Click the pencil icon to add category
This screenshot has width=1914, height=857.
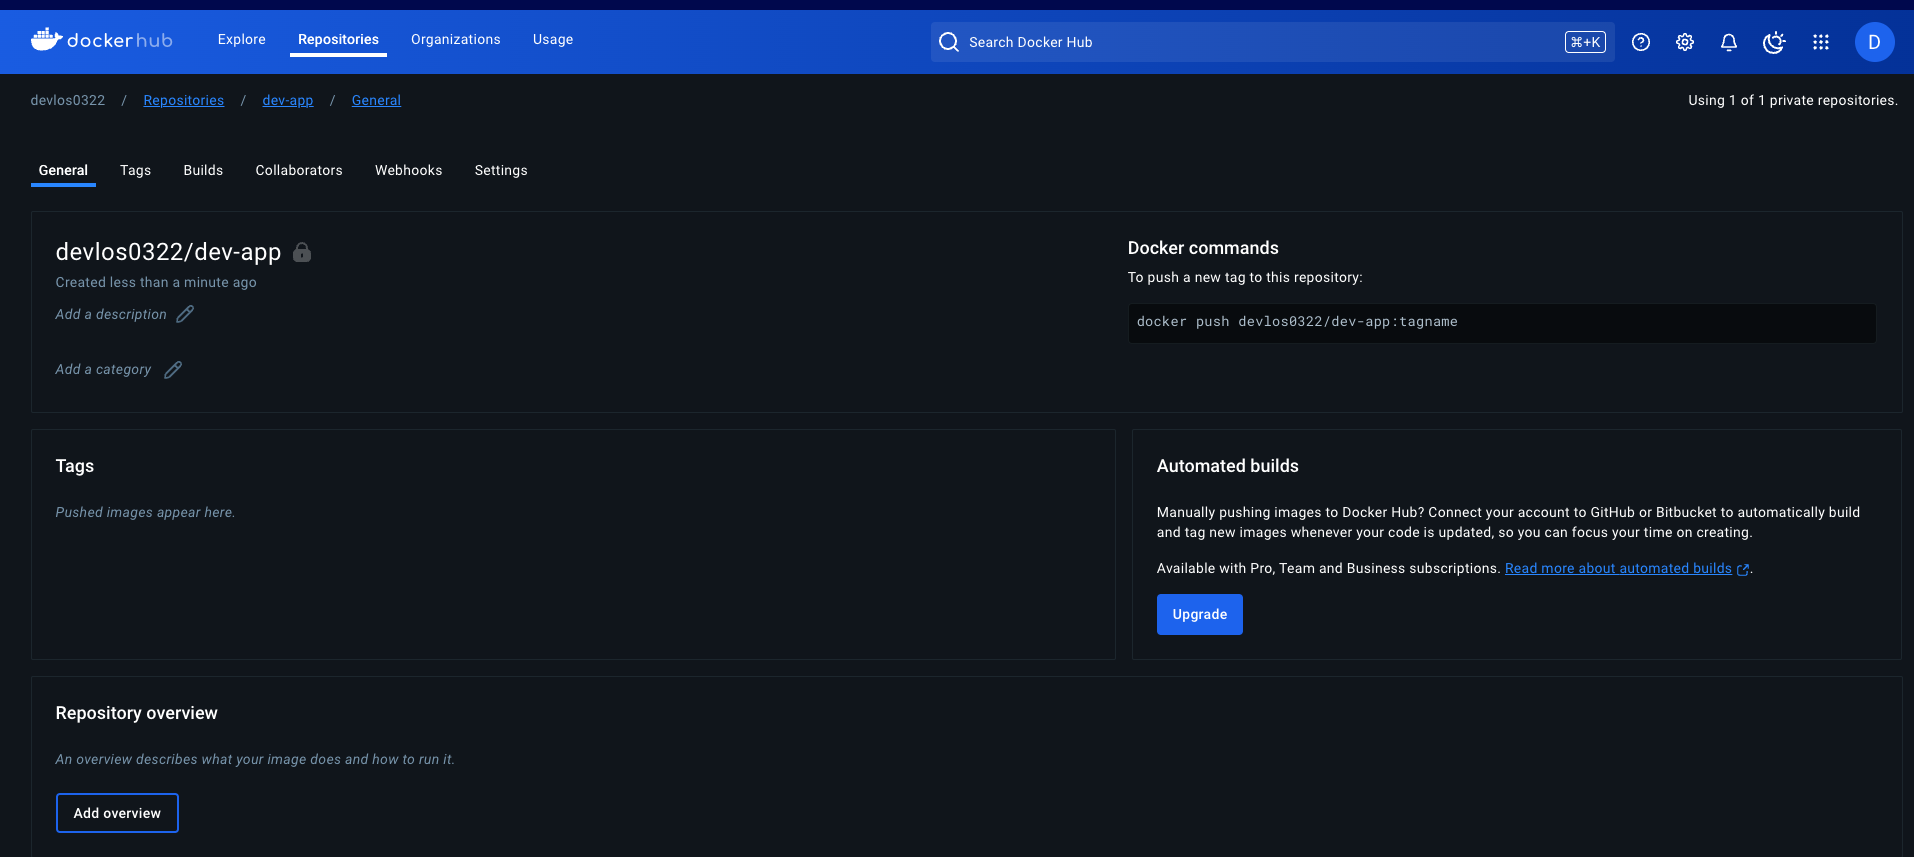(x=173, y=369)
